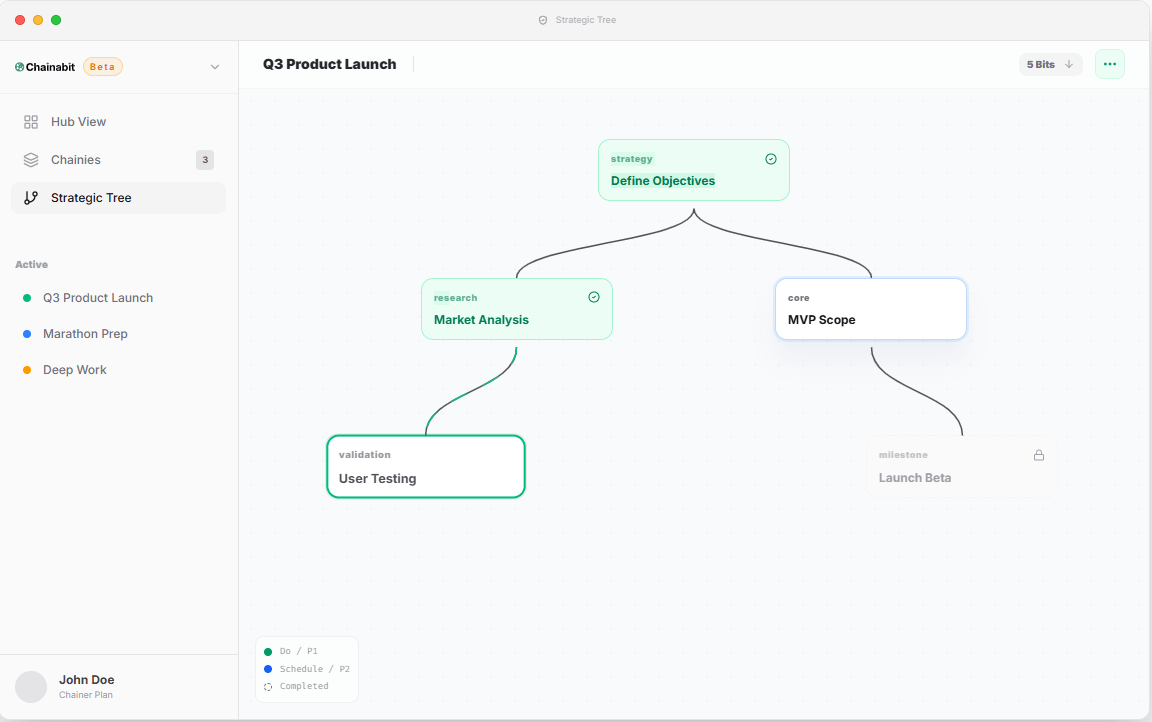Open the workspace switcher chevron
1152x722 pixels.
(x=215, y=67)
